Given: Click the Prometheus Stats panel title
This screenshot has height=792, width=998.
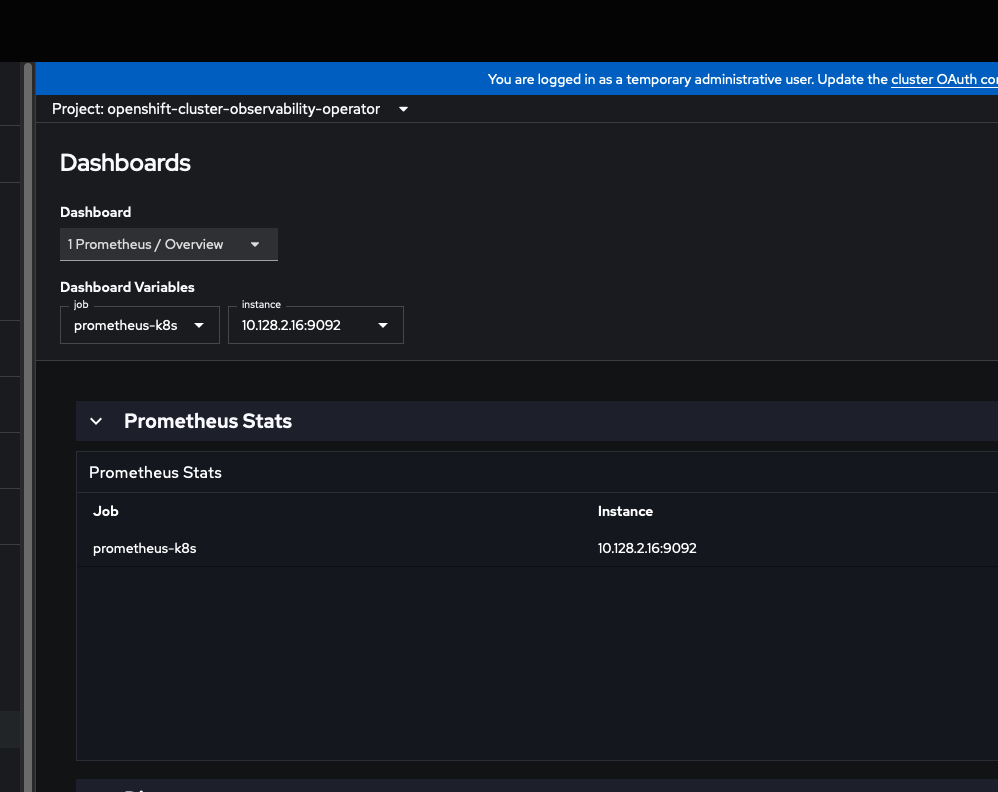Looking at the screenshot, I should coord(155,472).
